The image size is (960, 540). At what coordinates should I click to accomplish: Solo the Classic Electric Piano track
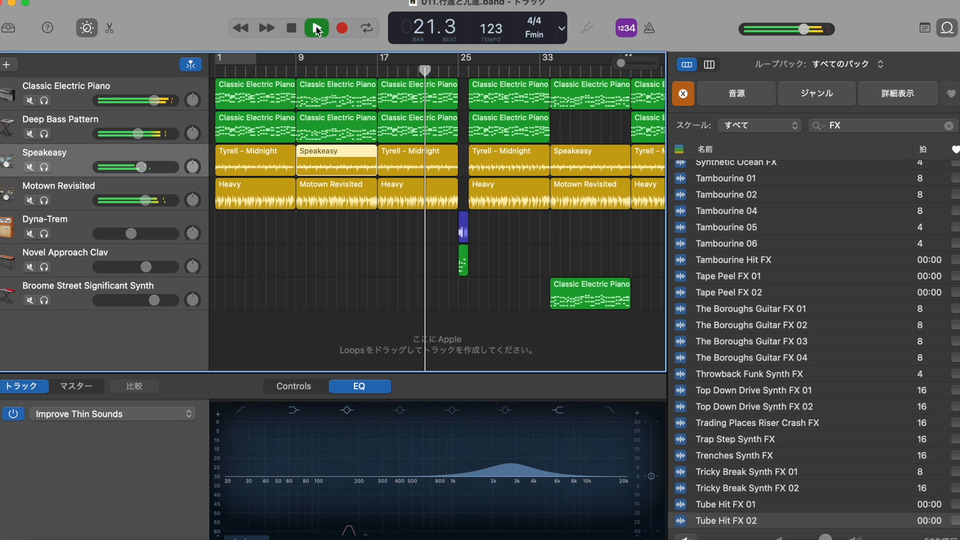click(x=44, y=100)
